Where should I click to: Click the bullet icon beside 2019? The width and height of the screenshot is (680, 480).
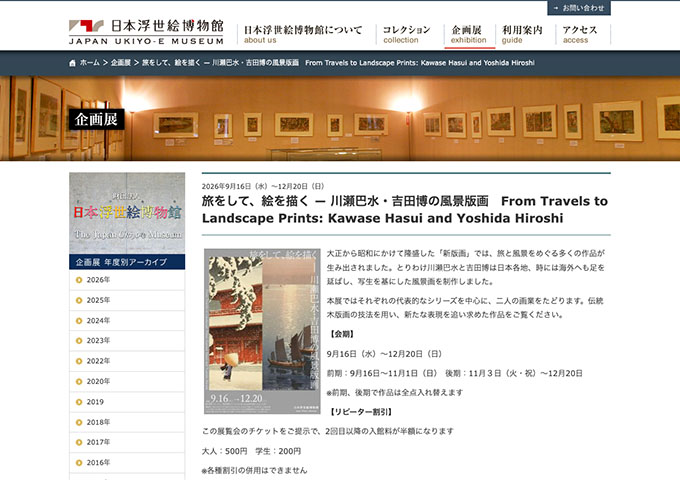tap(79, 402)
